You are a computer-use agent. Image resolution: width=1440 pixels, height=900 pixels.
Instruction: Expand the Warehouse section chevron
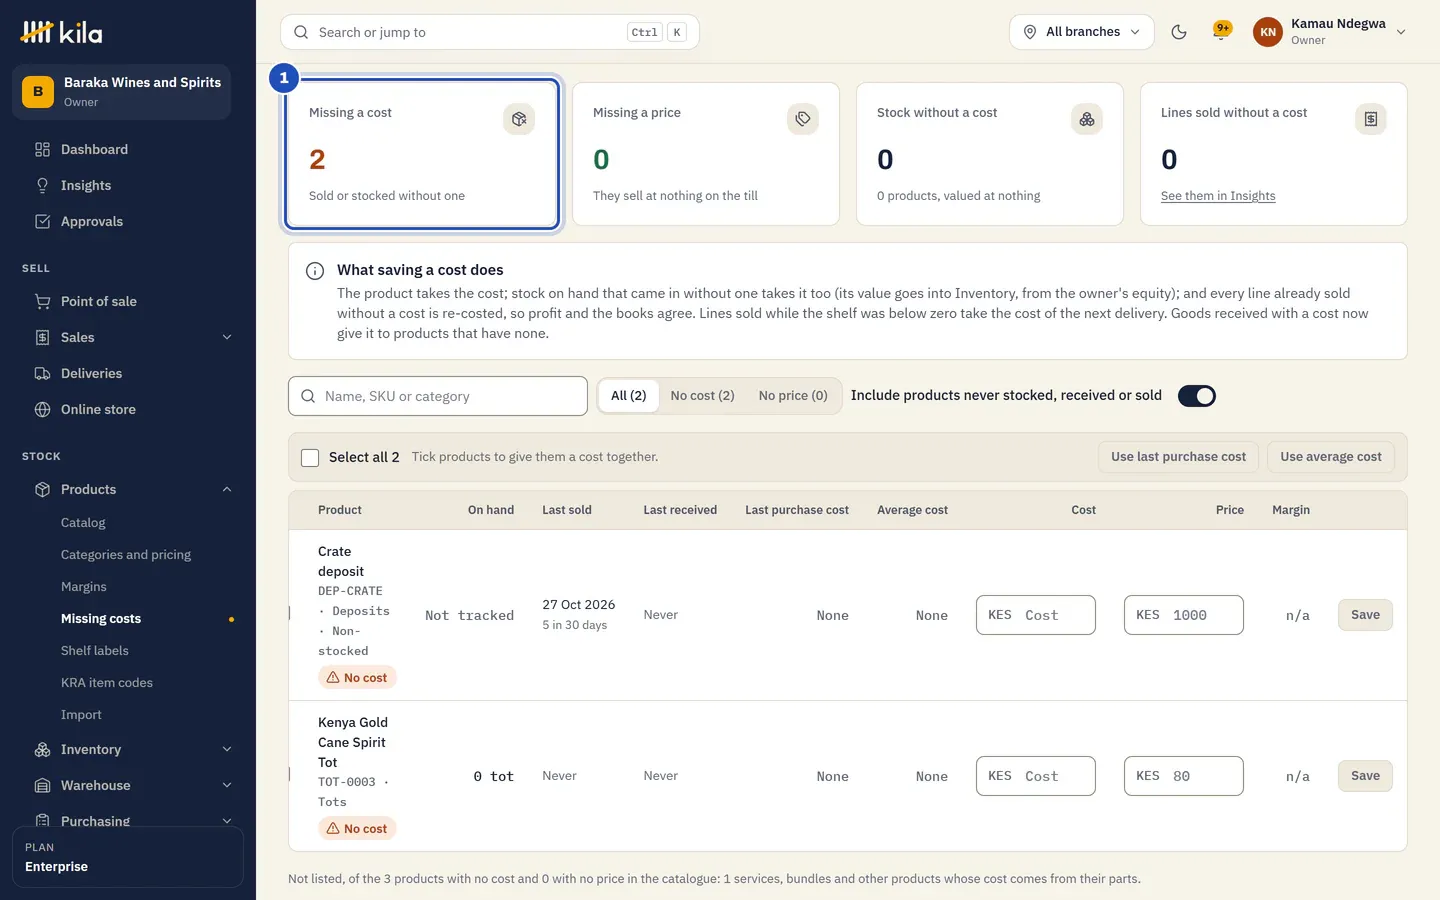(227, 785)
